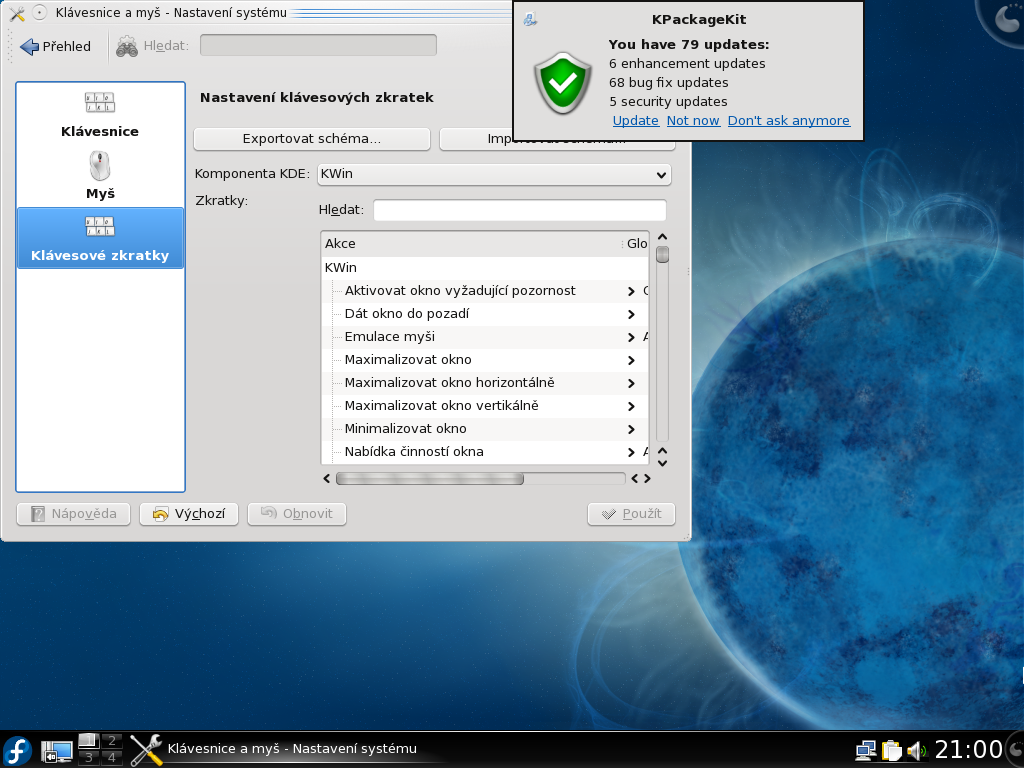Click Not now in KPackageKit

click(x=693, y=120)
